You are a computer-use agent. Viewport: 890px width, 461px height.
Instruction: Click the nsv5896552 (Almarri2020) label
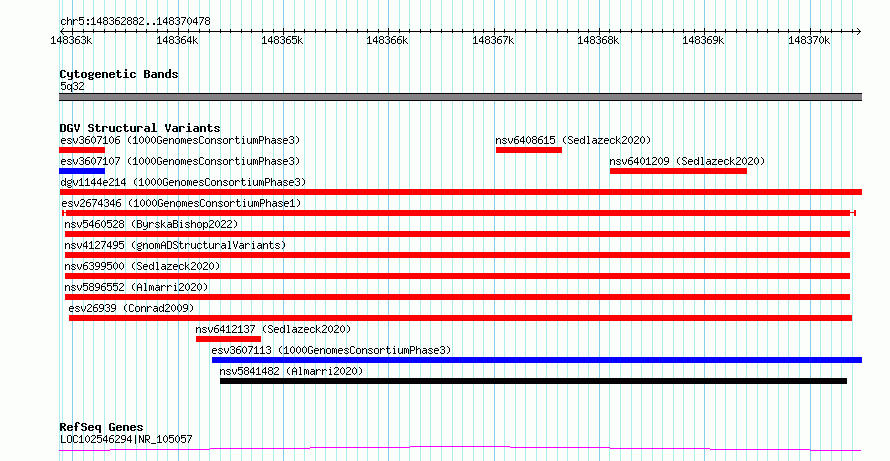coord(136,287)
